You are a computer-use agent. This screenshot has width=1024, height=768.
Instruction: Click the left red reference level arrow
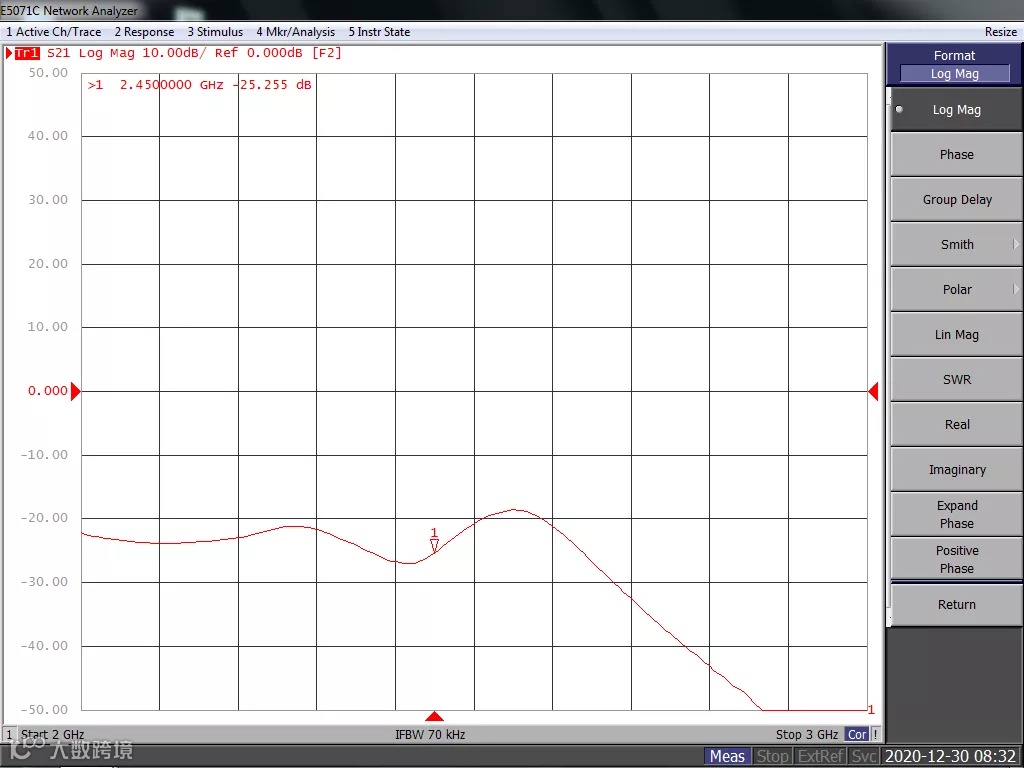pyautogui.click(x=76, y=391)
